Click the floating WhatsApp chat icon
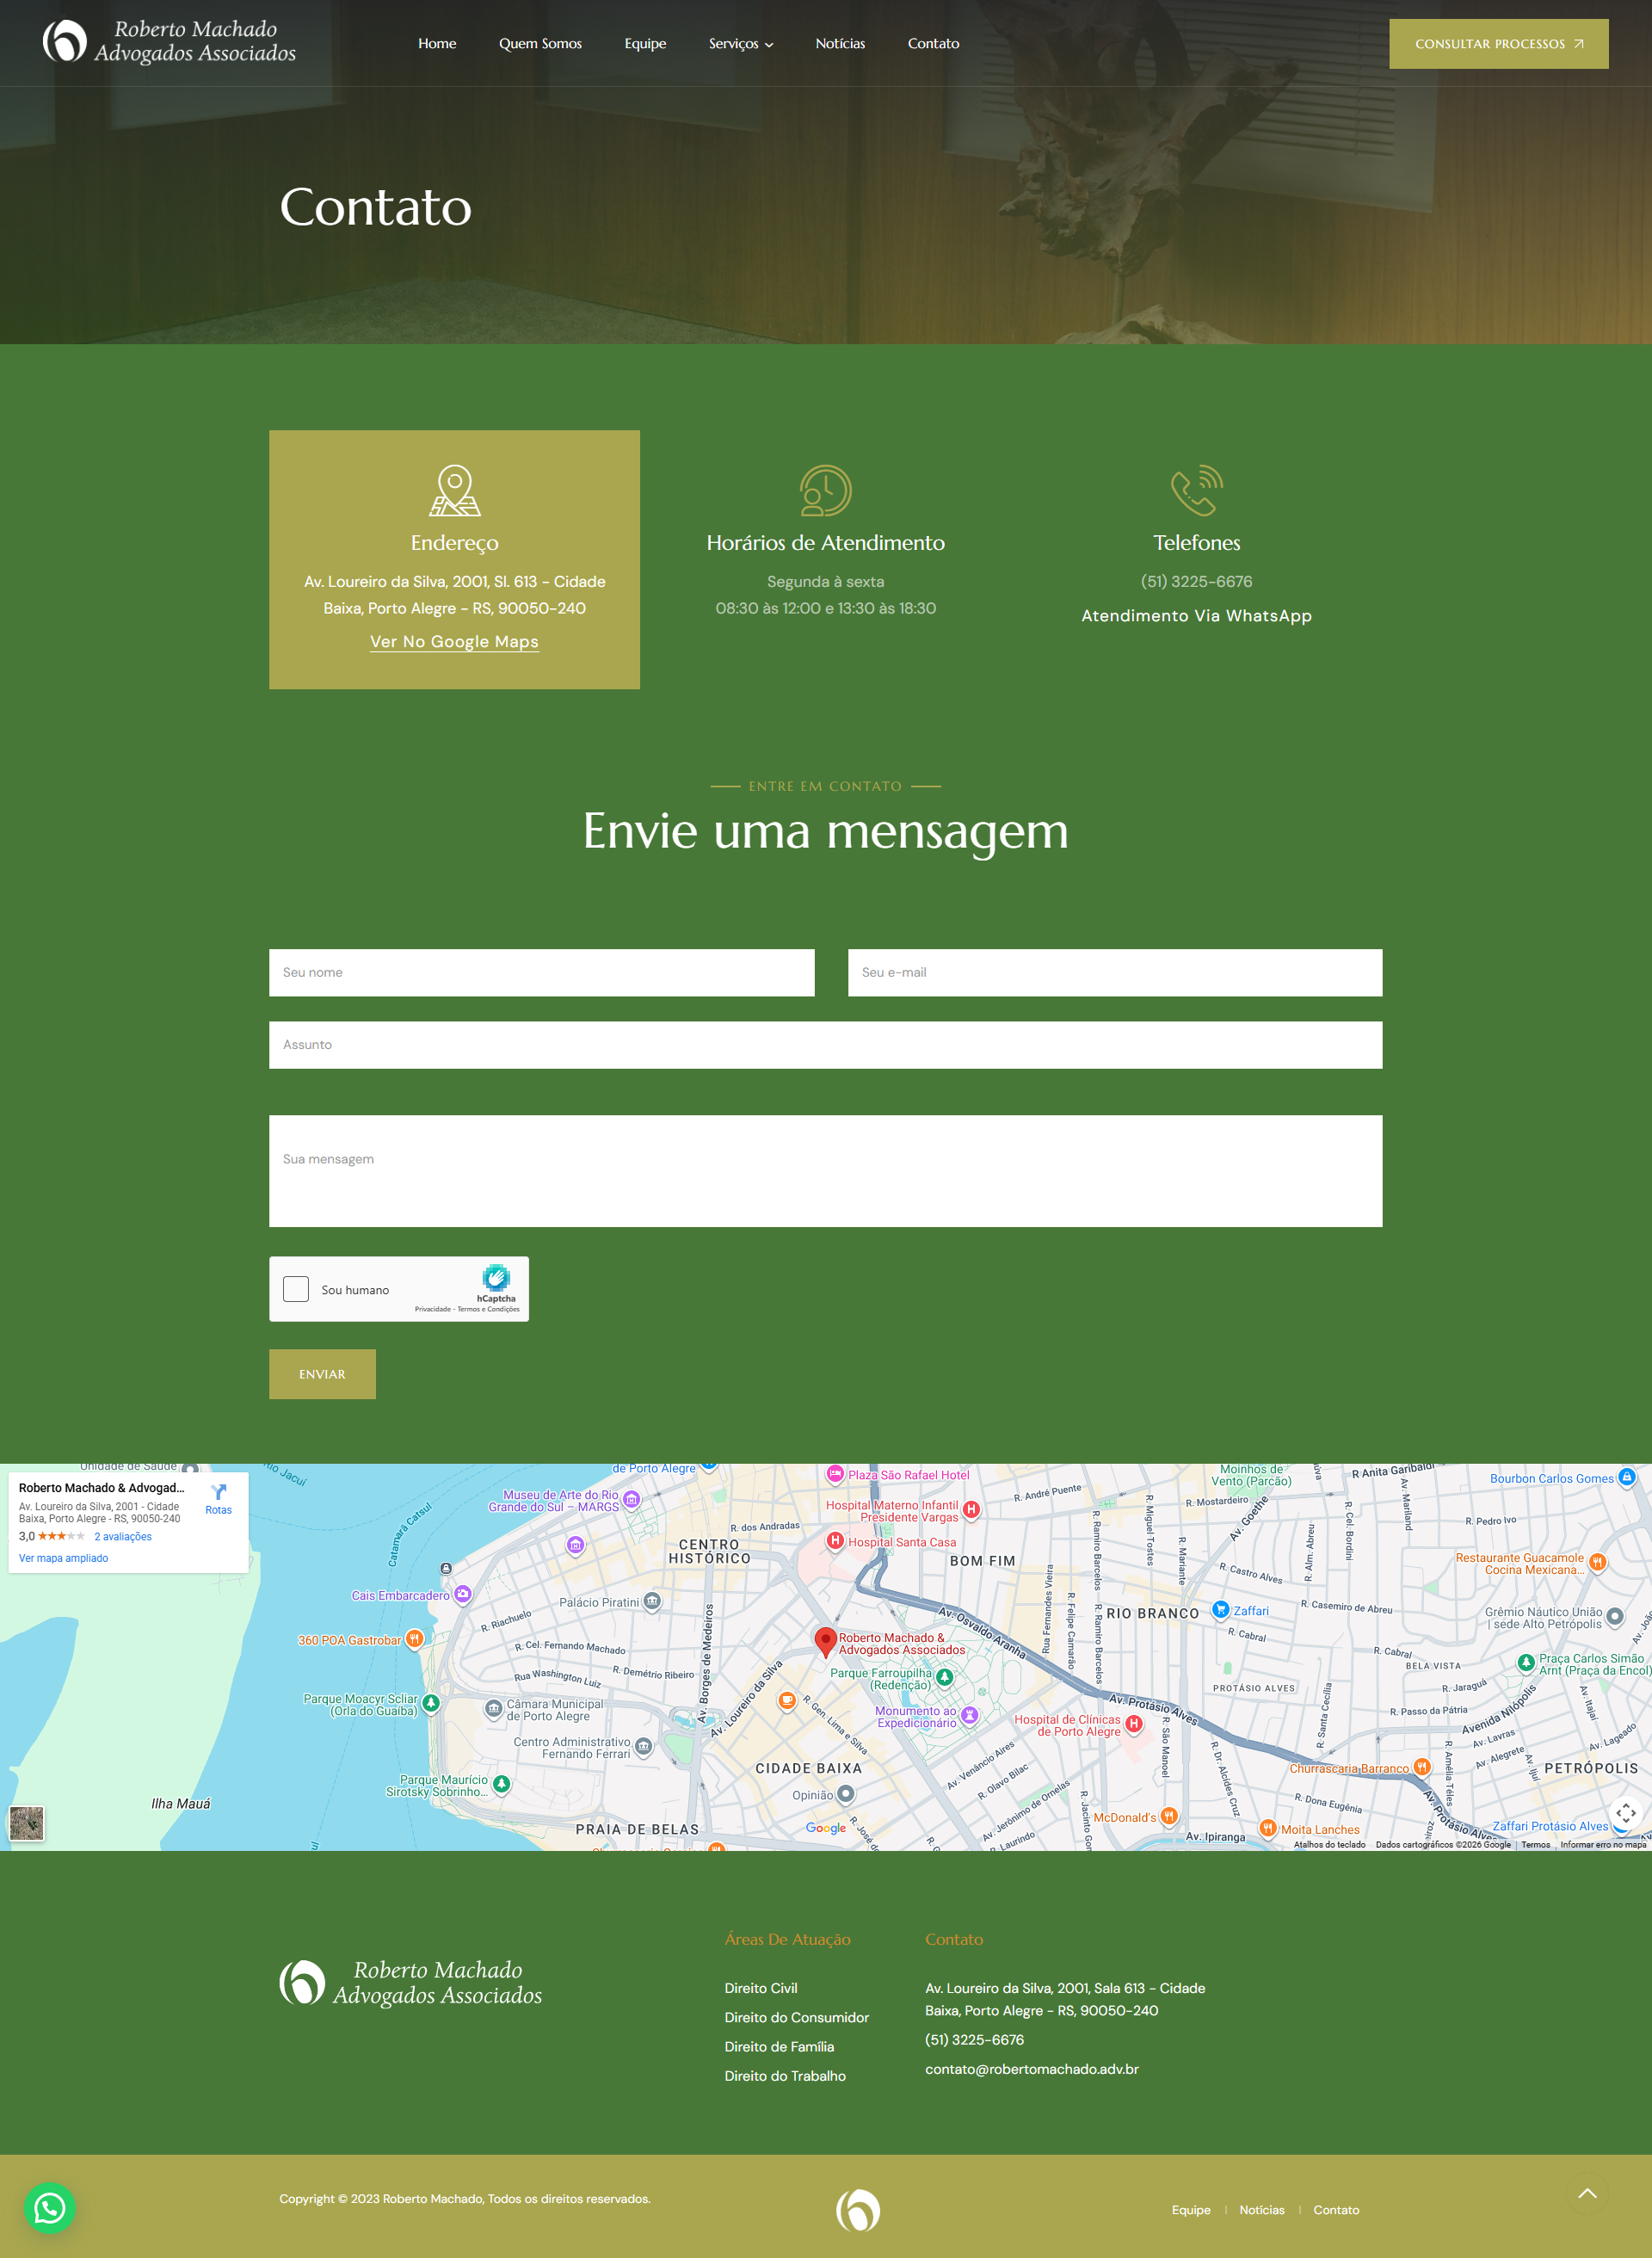The height and width of the screenshot is (2258, 1652). 49,2207
